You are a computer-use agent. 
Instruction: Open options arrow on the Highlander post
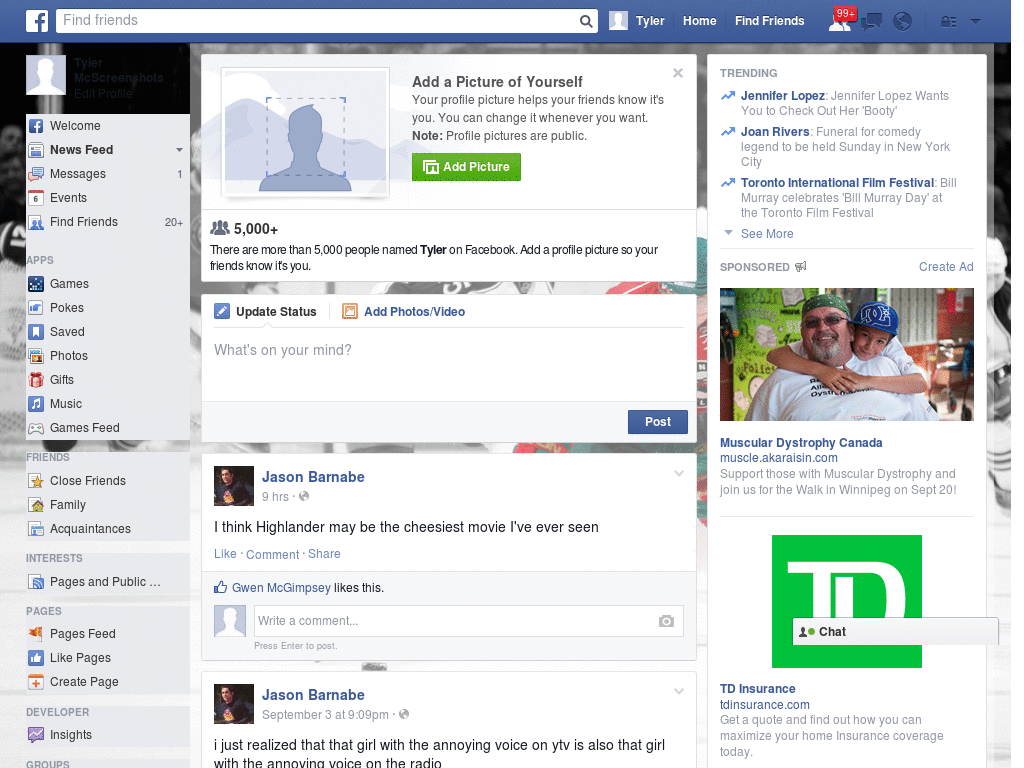tap(679, 474)
